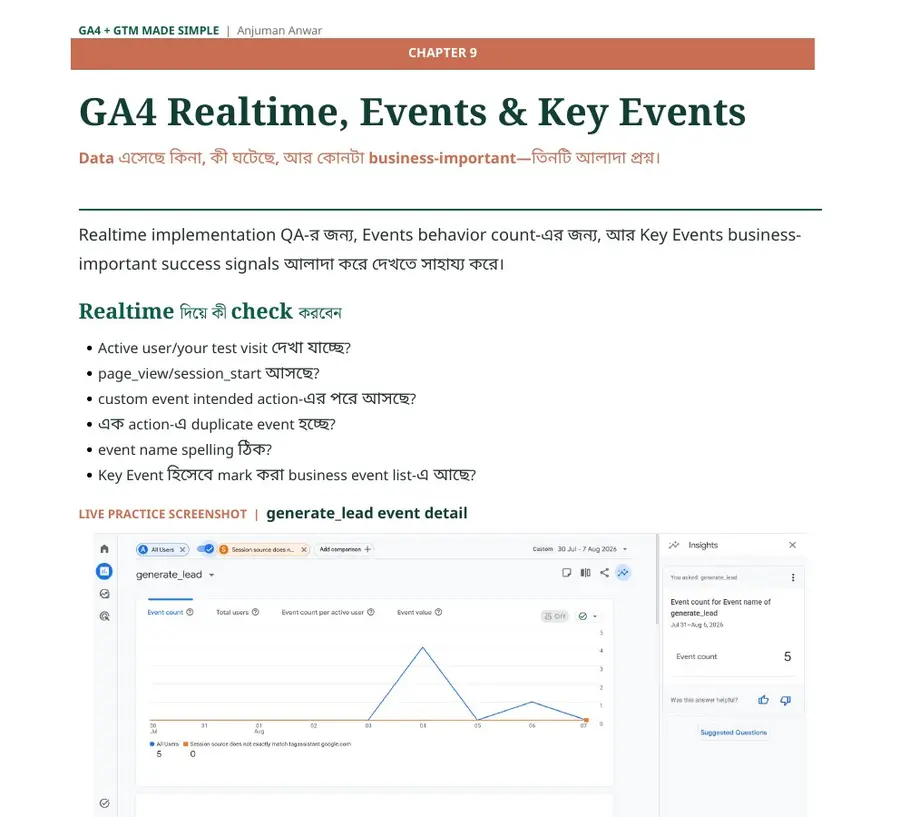Viewport: 900px width, 817px height.
Task: Select the Reports icon in sidebar
Action: [x=104, y=571]
